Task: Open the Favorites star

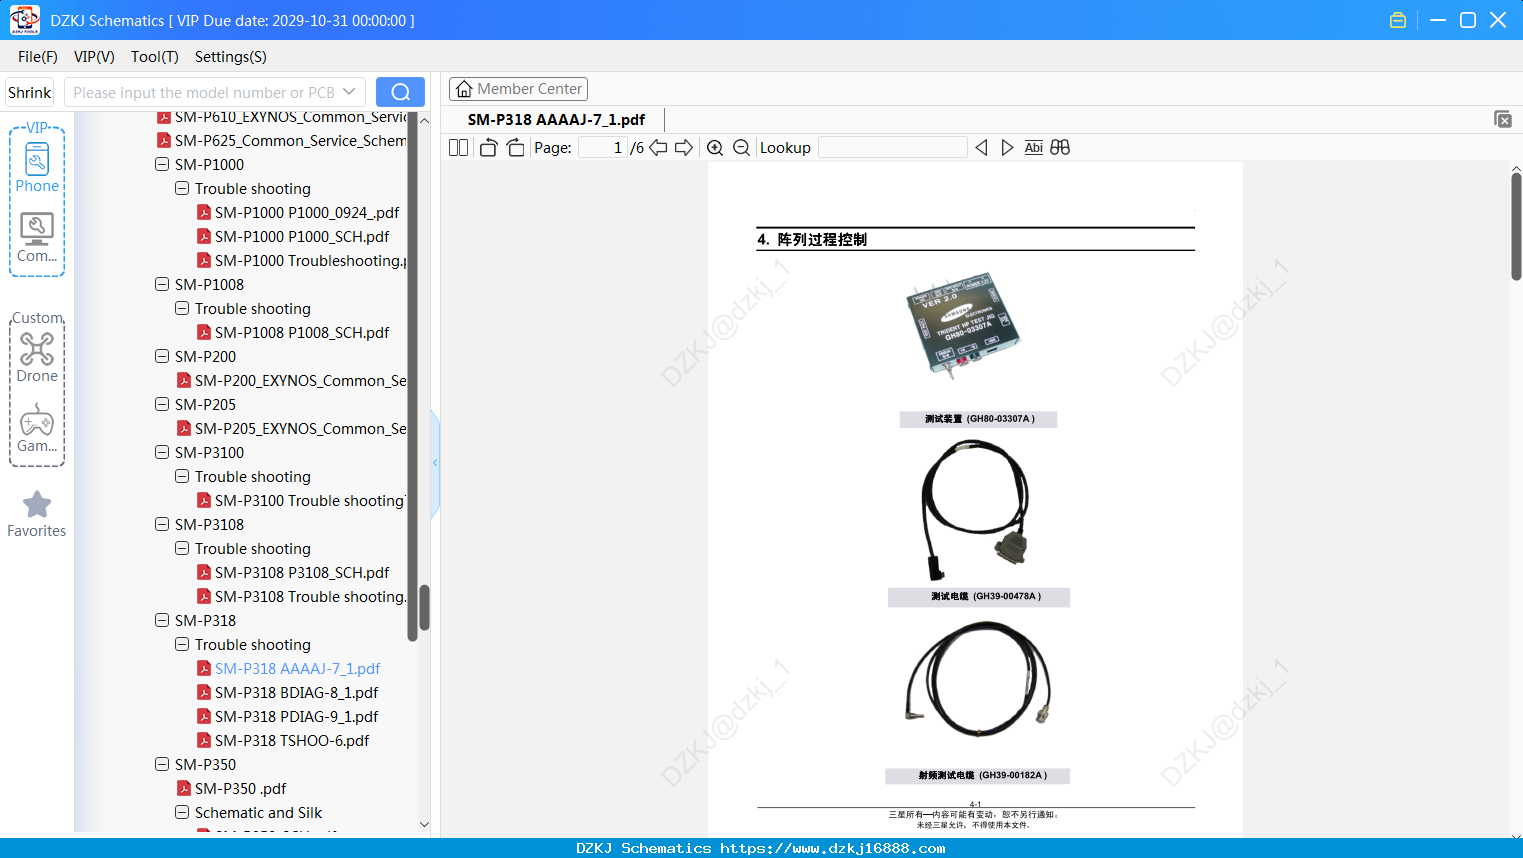Action: [37, 514]
